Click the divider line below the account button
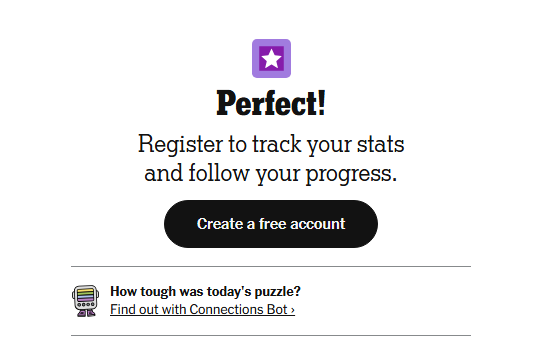The width and height of the screenshot is (541, 360). 271,266
